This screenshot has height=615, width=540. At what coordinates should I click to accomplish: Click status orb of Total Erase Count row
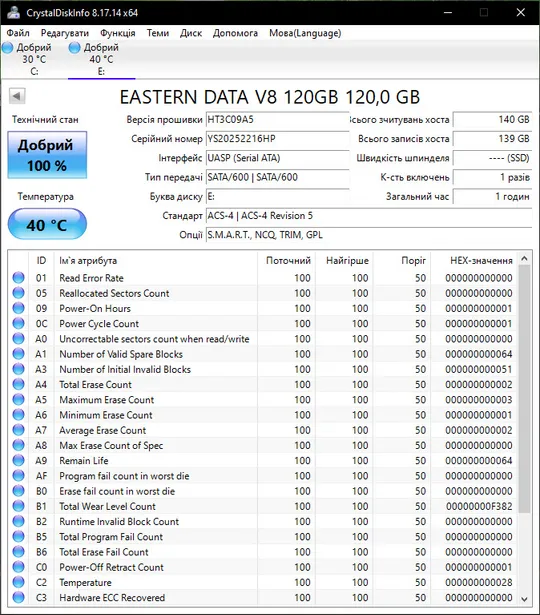pyautogui.click(x=18, y=384)
